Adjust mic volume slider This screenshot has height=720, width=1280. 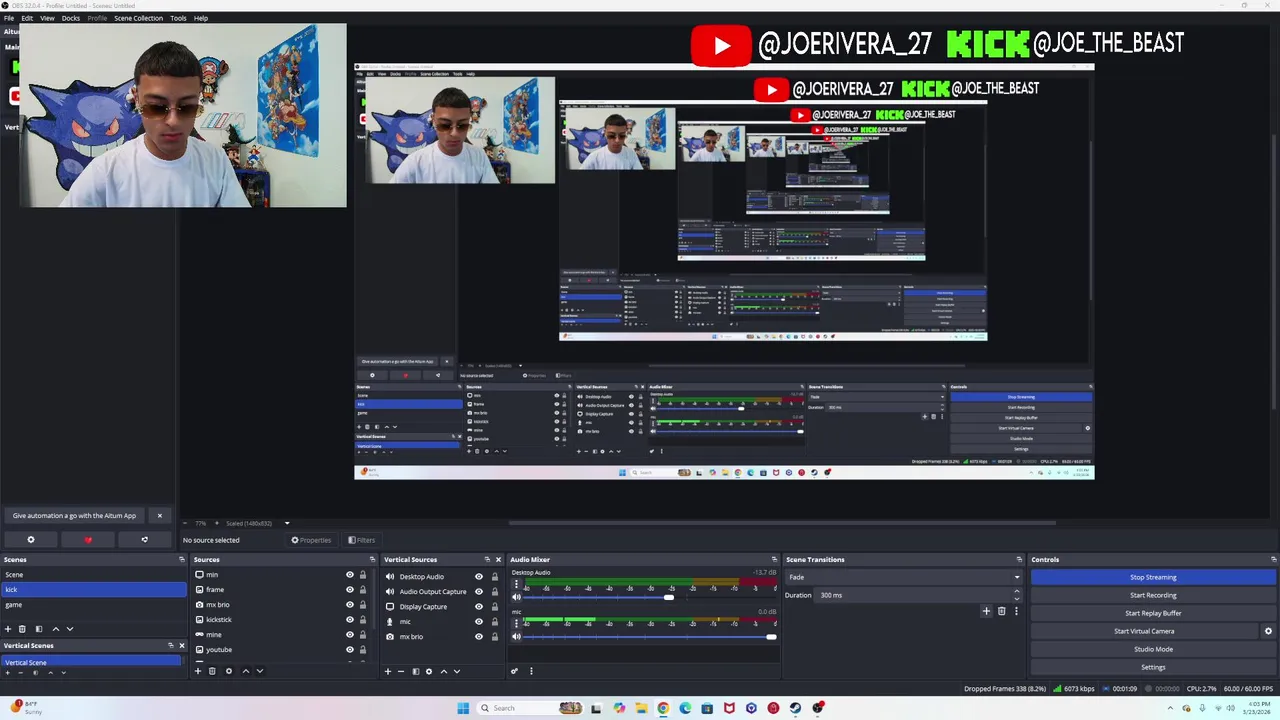771,636
